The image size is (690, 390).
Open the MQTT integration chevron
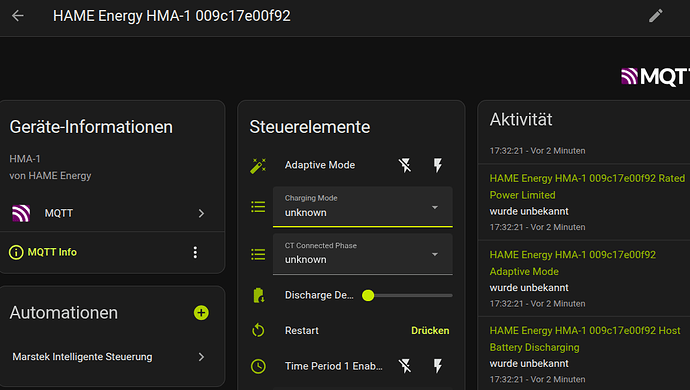(x=201, y=213)
